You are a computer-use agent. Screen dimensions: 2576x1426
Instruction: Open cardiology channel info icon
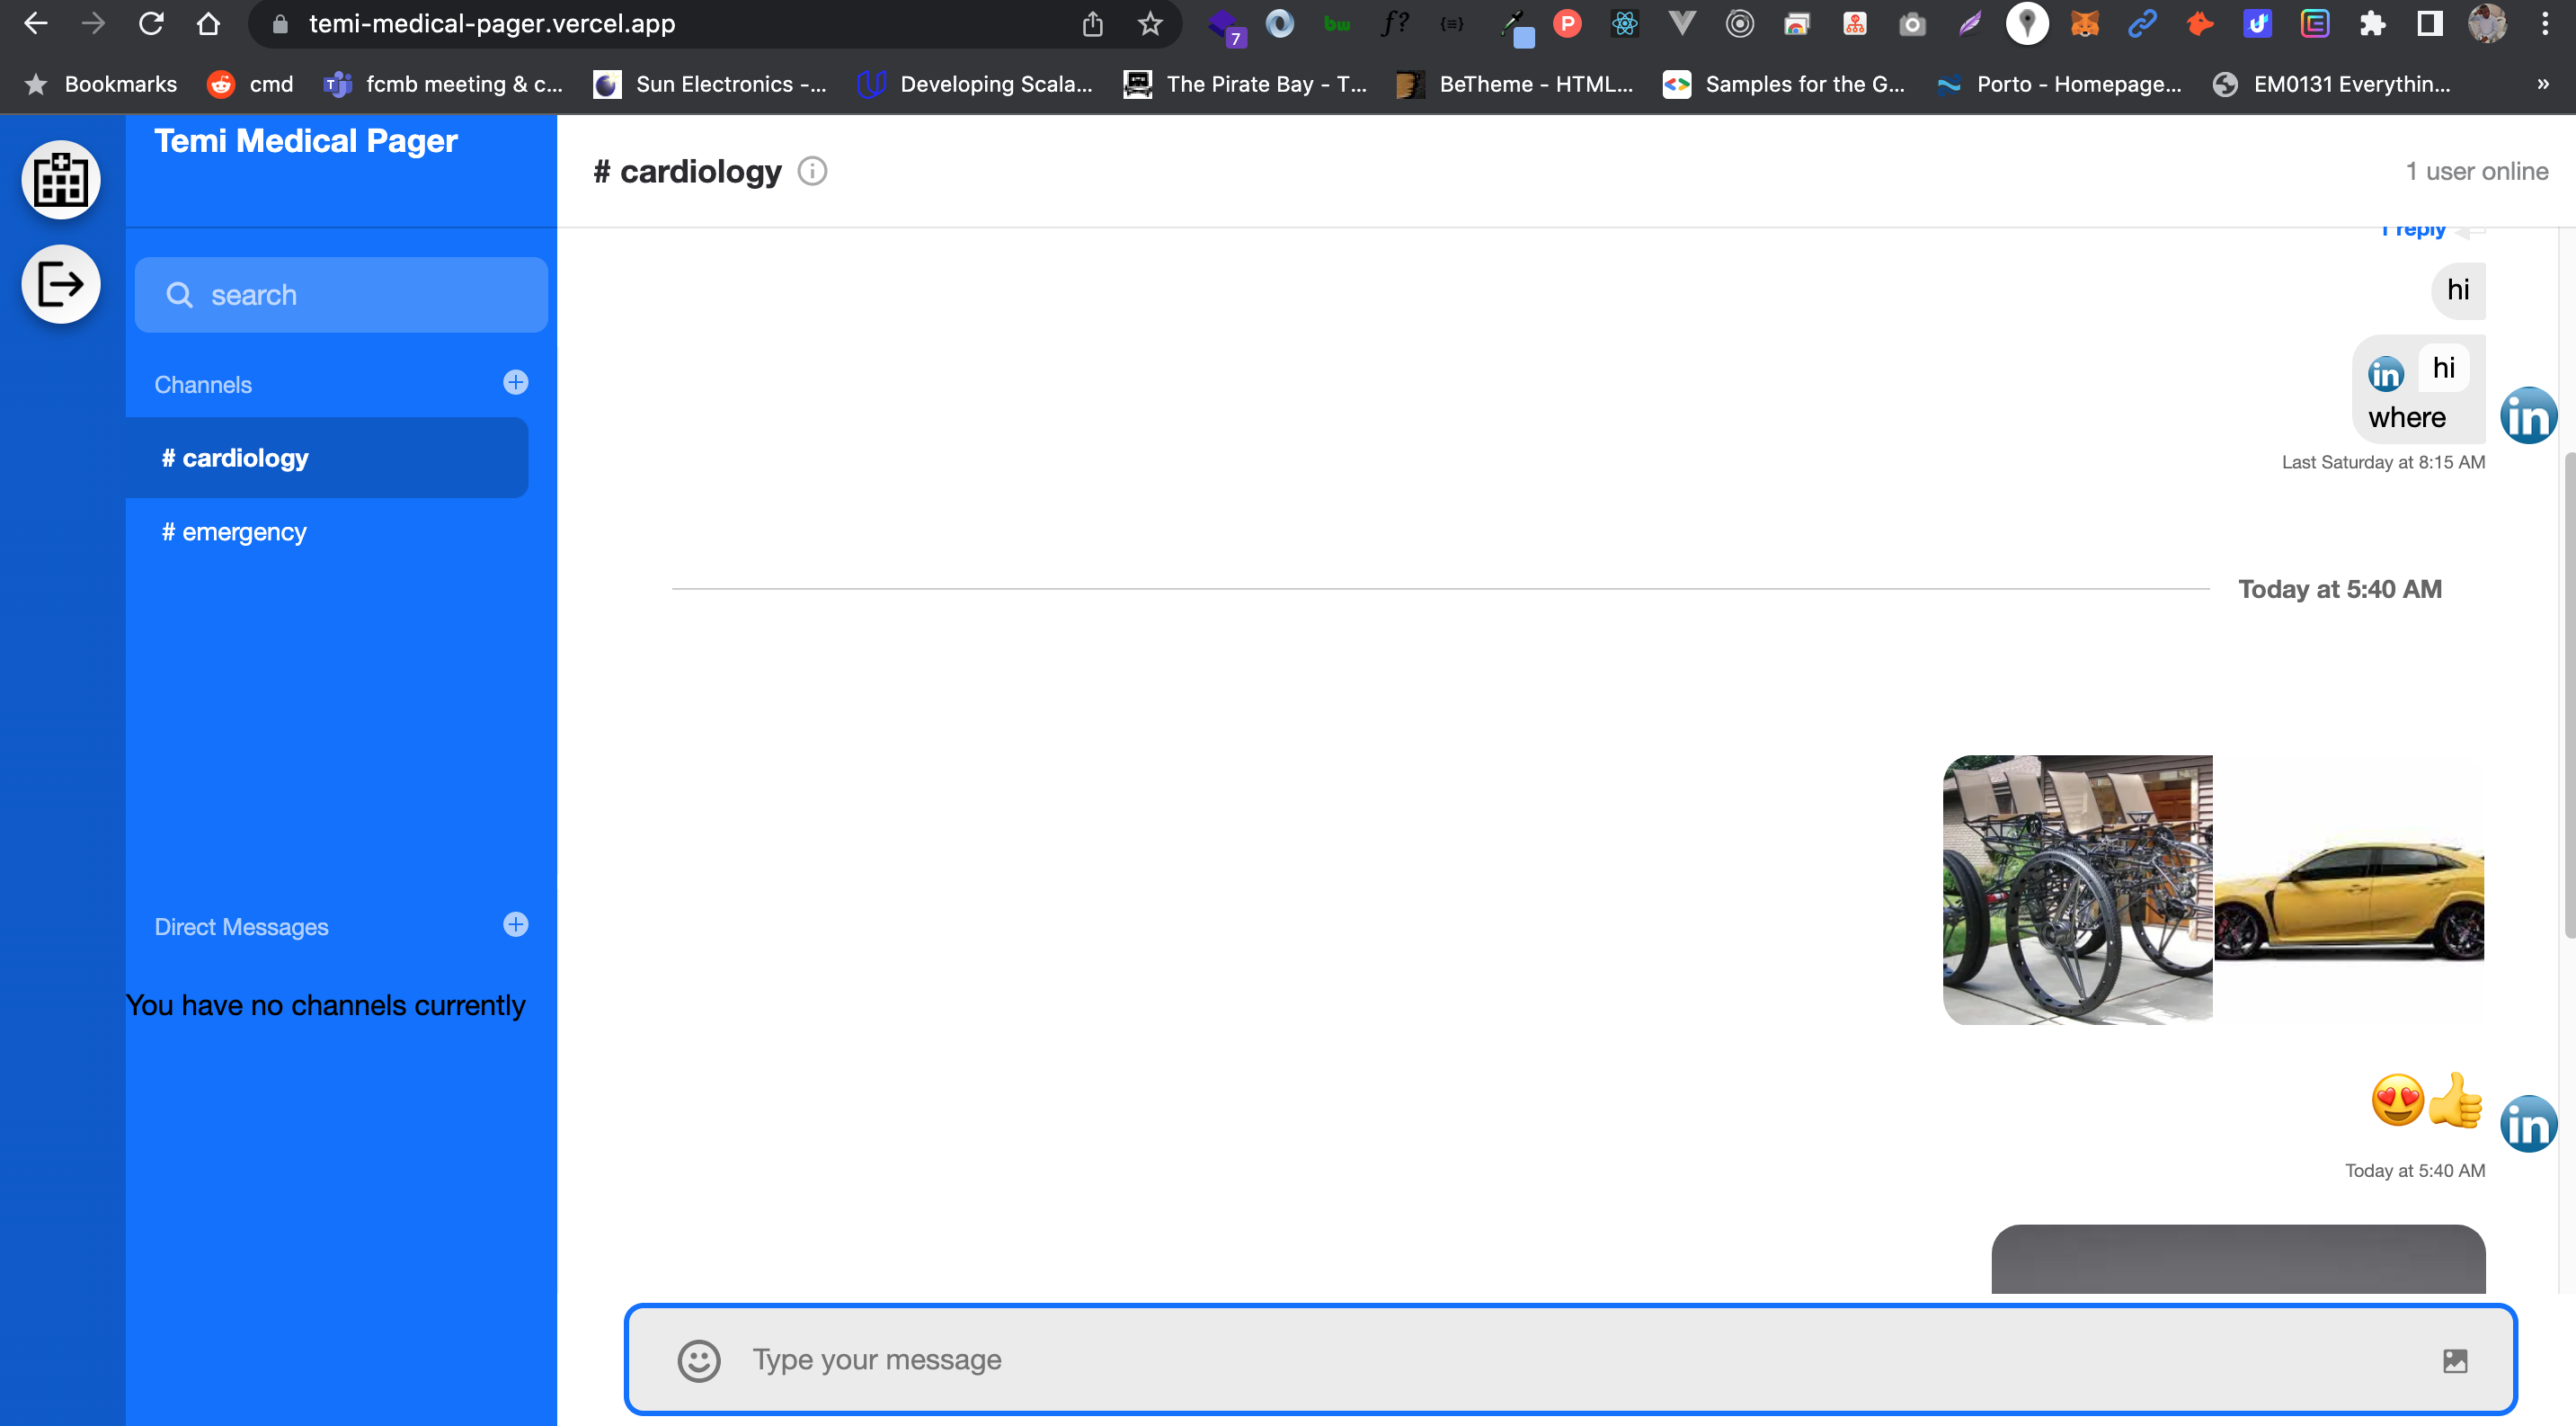pos(812,172)
